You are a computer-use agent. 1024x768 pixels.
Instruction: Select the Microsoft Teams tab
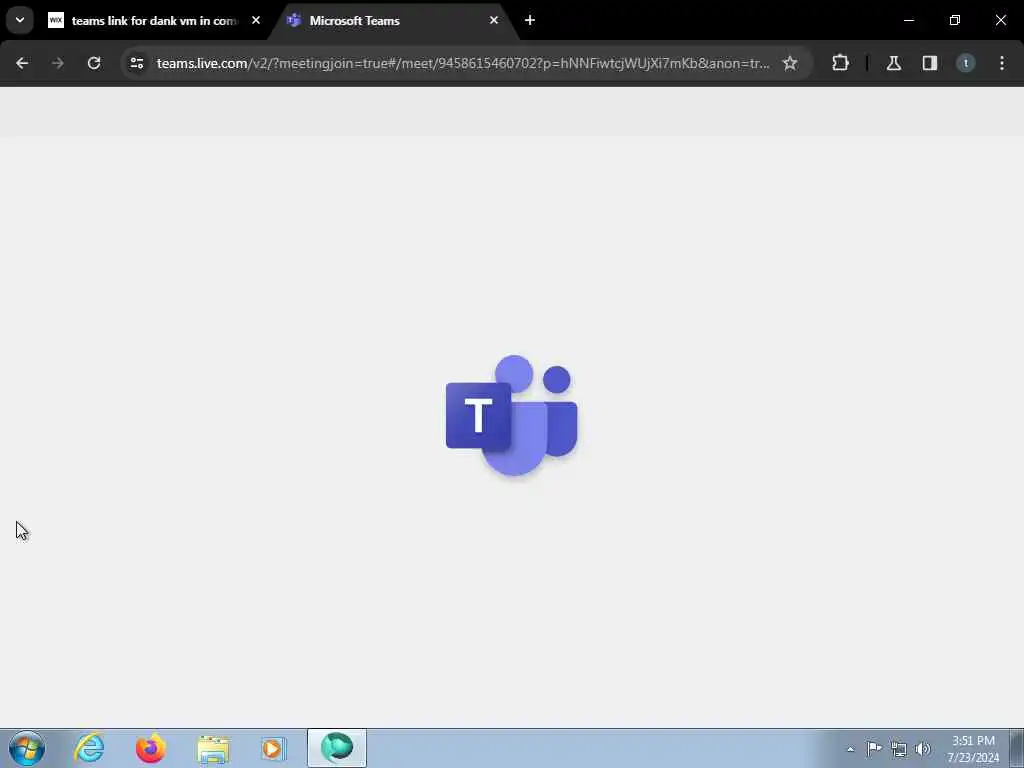pos(392,21)
